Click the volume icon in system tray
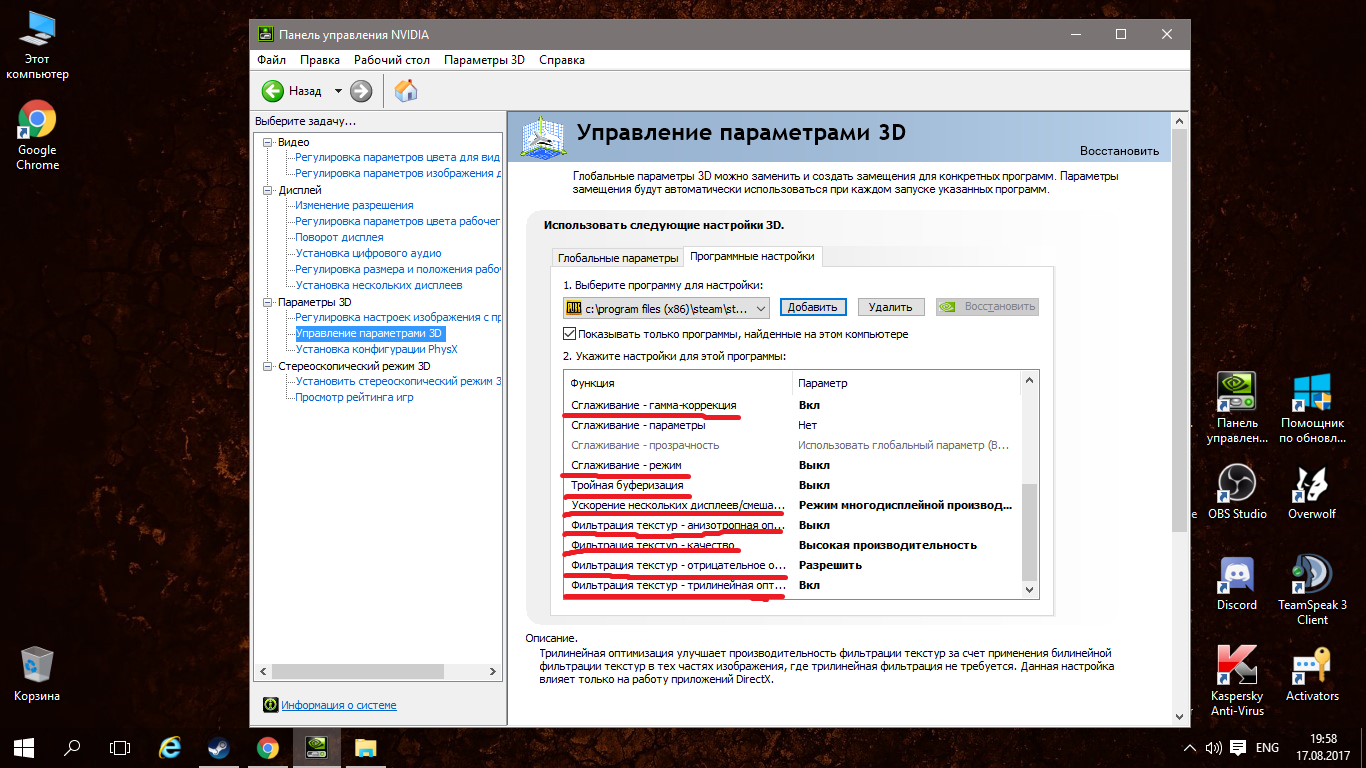Image resolution: width=1366 pixels, height=768 pixels. [x=1214, y=747]
